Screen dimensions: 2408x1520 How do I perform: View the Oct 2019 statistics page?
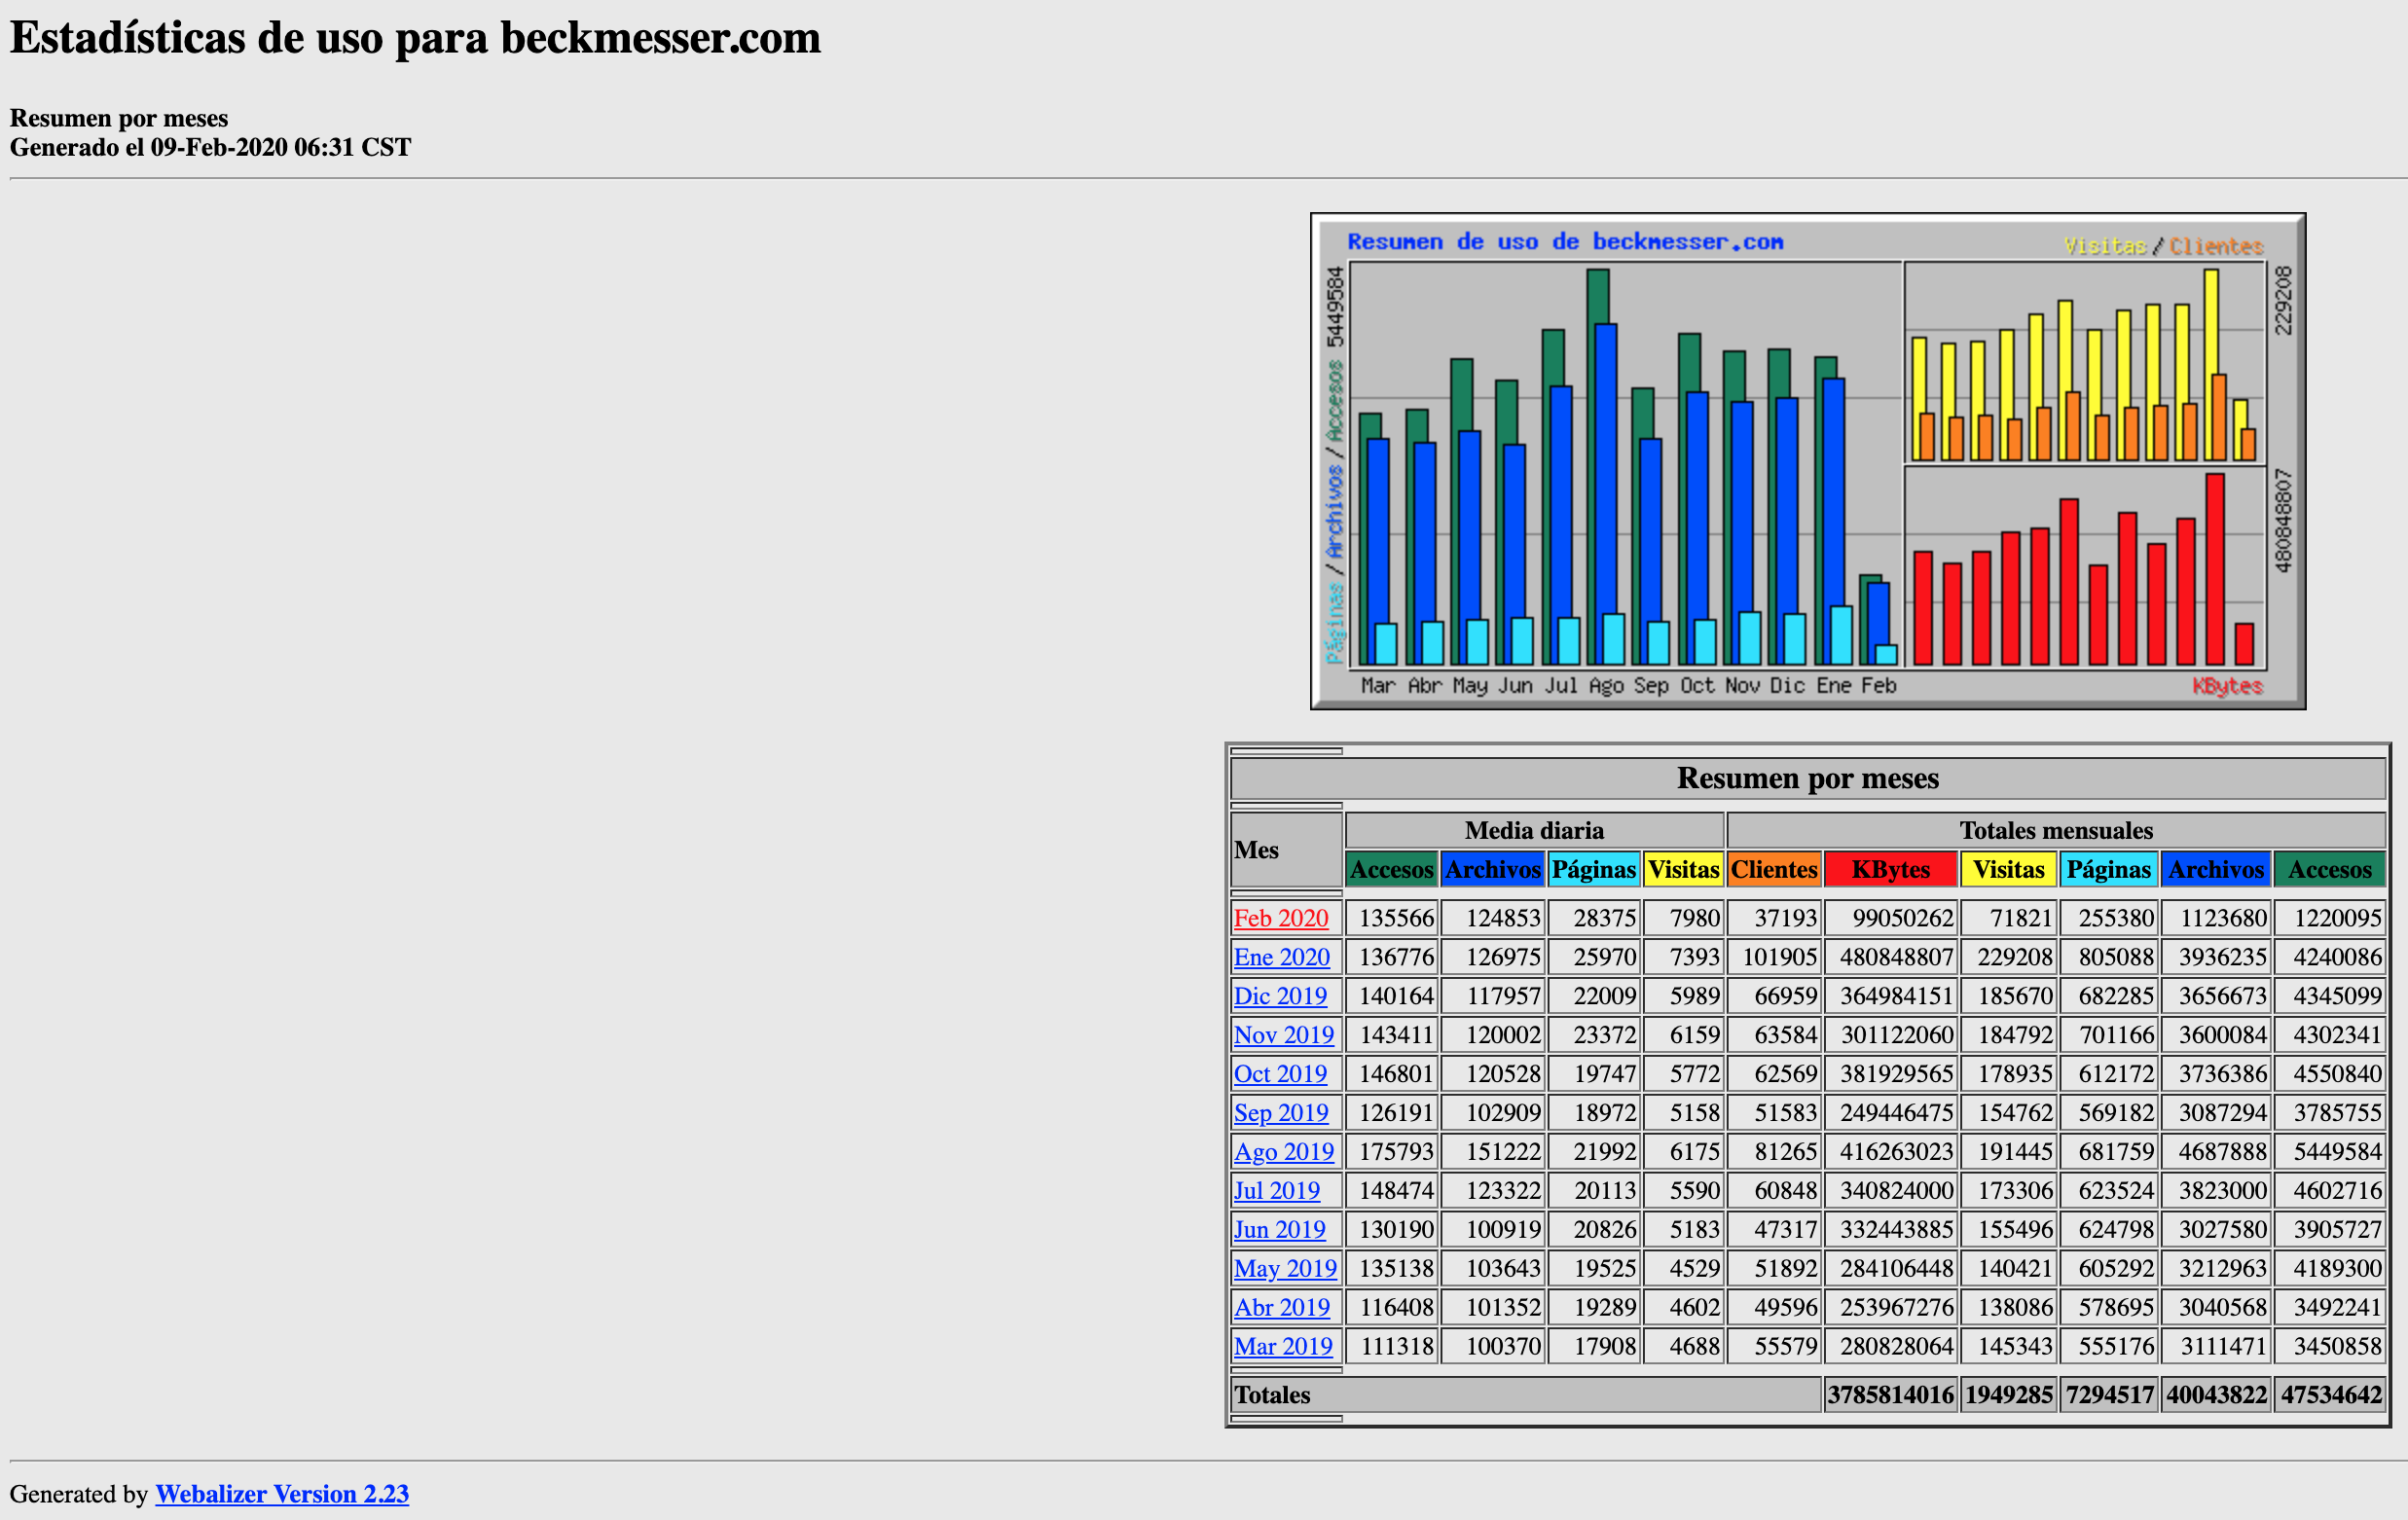point(1280,1074)
